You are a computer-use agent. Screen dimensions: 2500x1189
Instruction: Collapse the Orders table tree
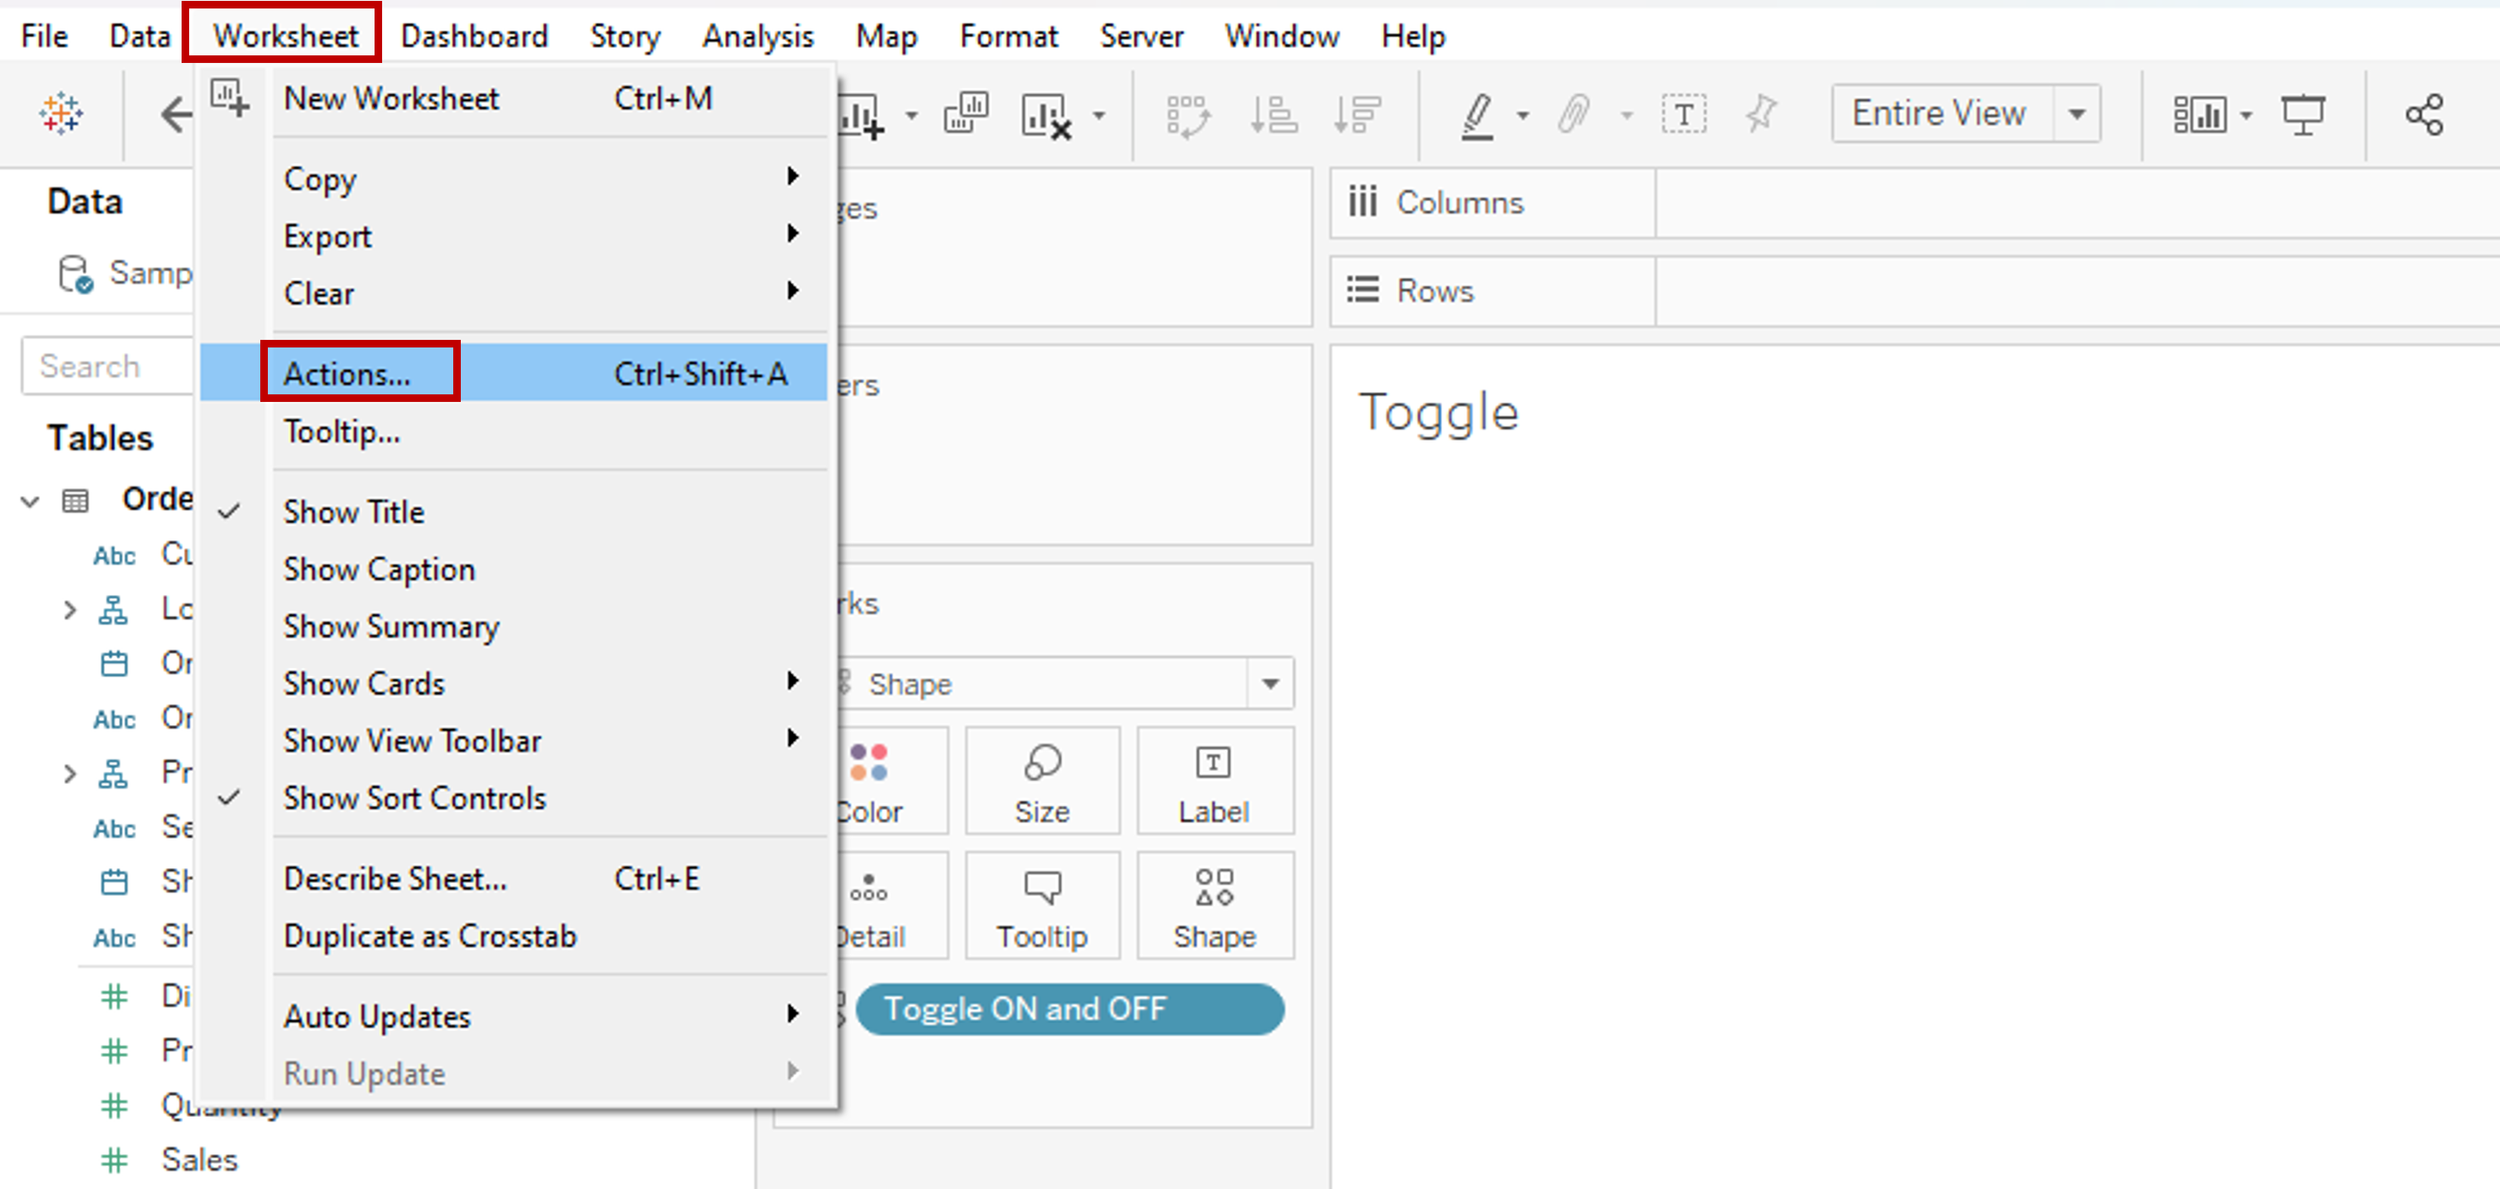(x=30, y=500)
